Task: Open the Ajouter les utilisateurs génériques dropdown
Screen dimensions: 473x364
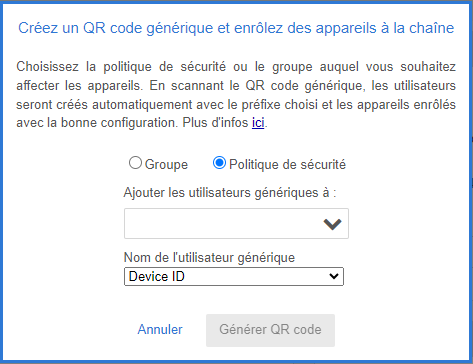Action: coord(236,224)
